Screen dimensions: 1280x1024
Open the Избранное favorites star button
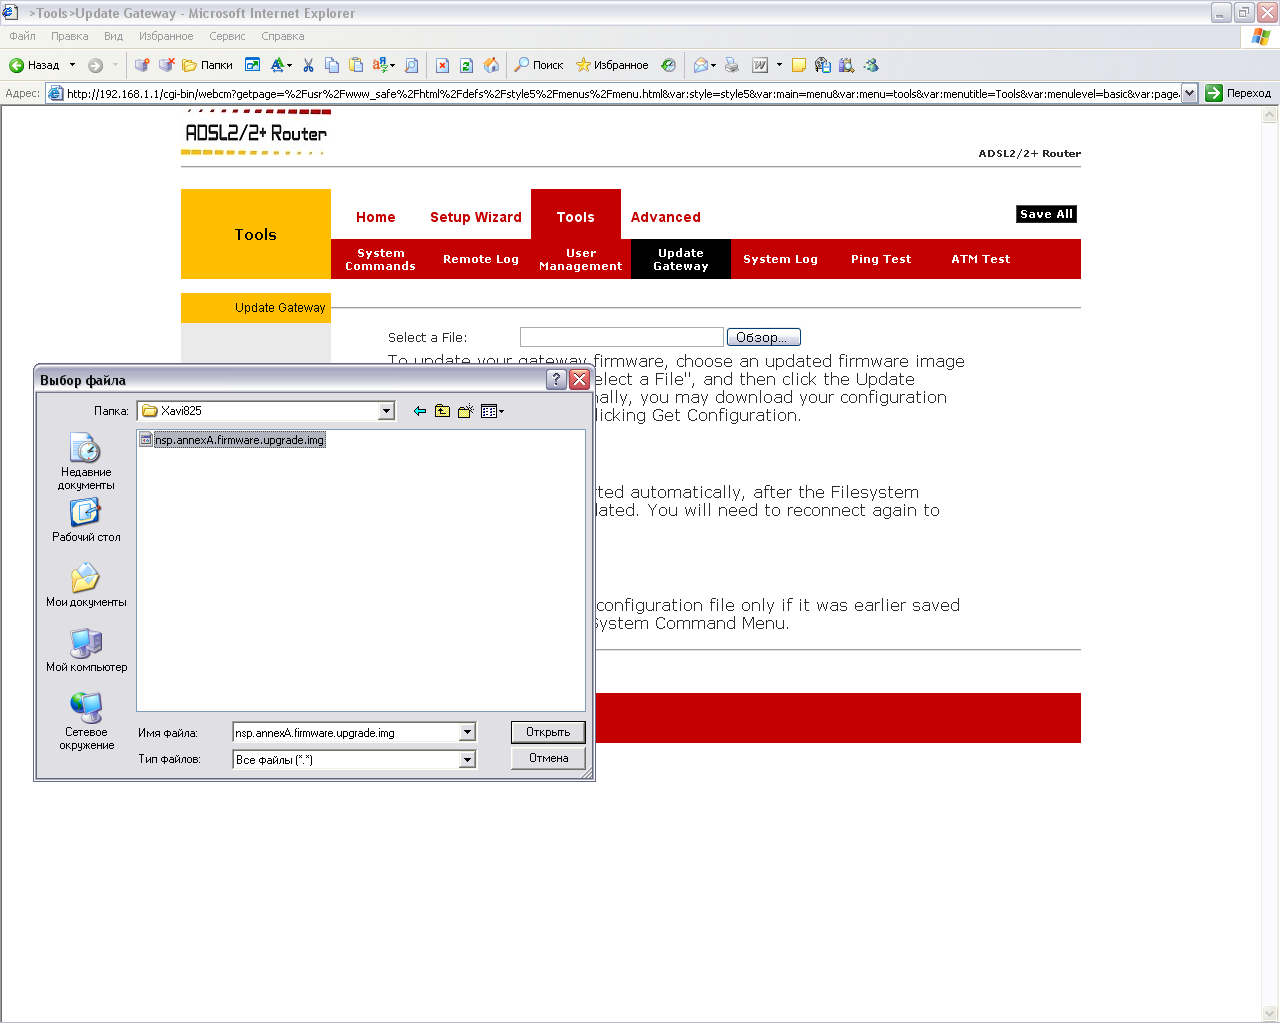612,65
